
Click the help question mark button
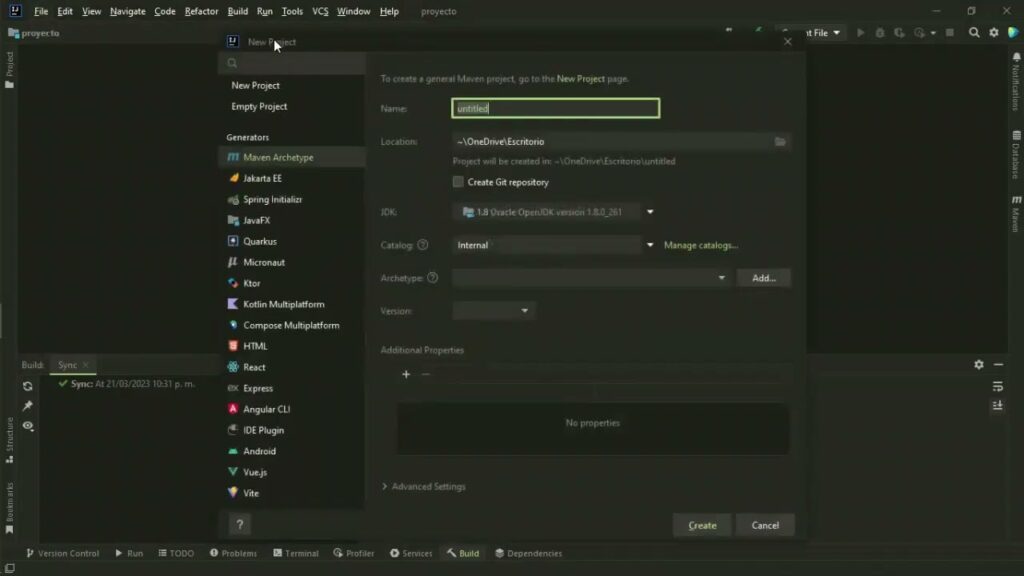point(239,524)
